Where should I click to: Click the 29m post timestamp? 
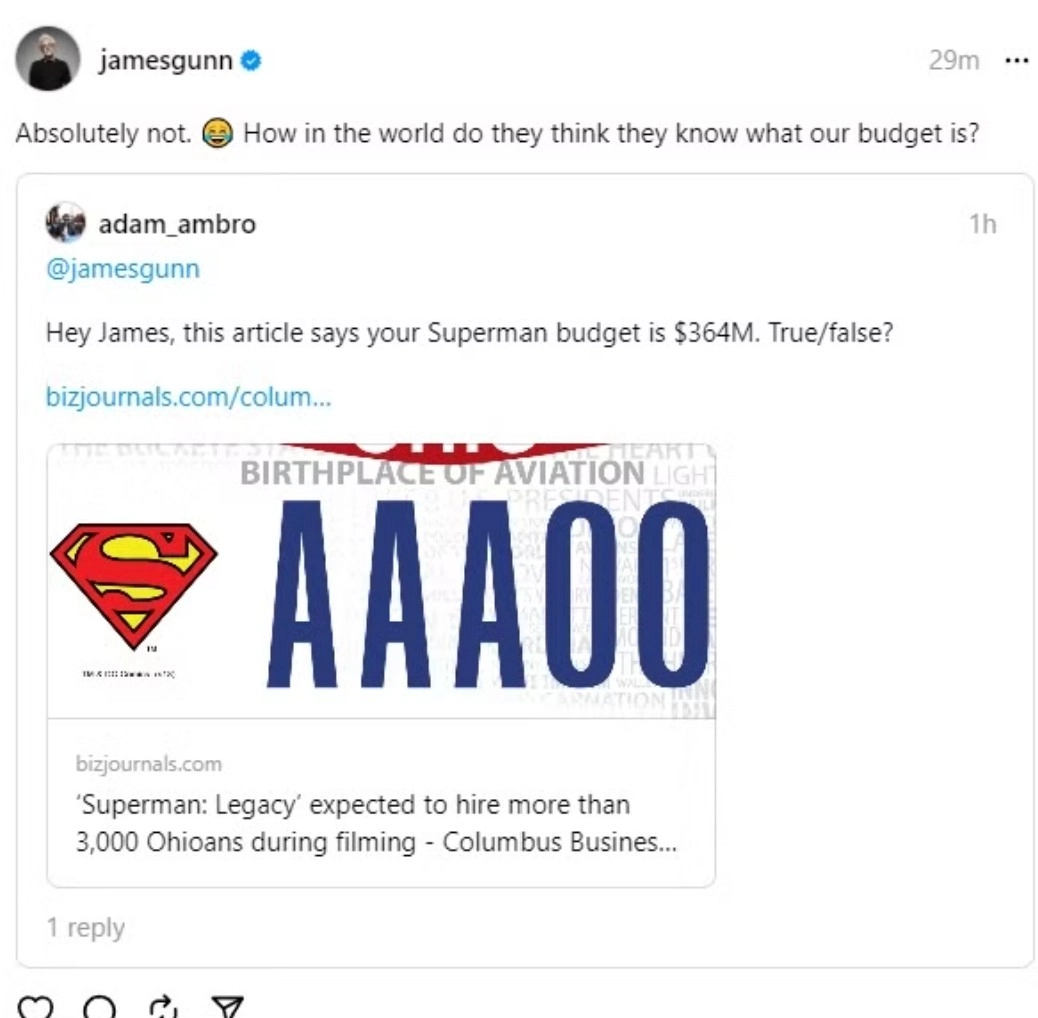pyautogui.click(x=953, y=61)
